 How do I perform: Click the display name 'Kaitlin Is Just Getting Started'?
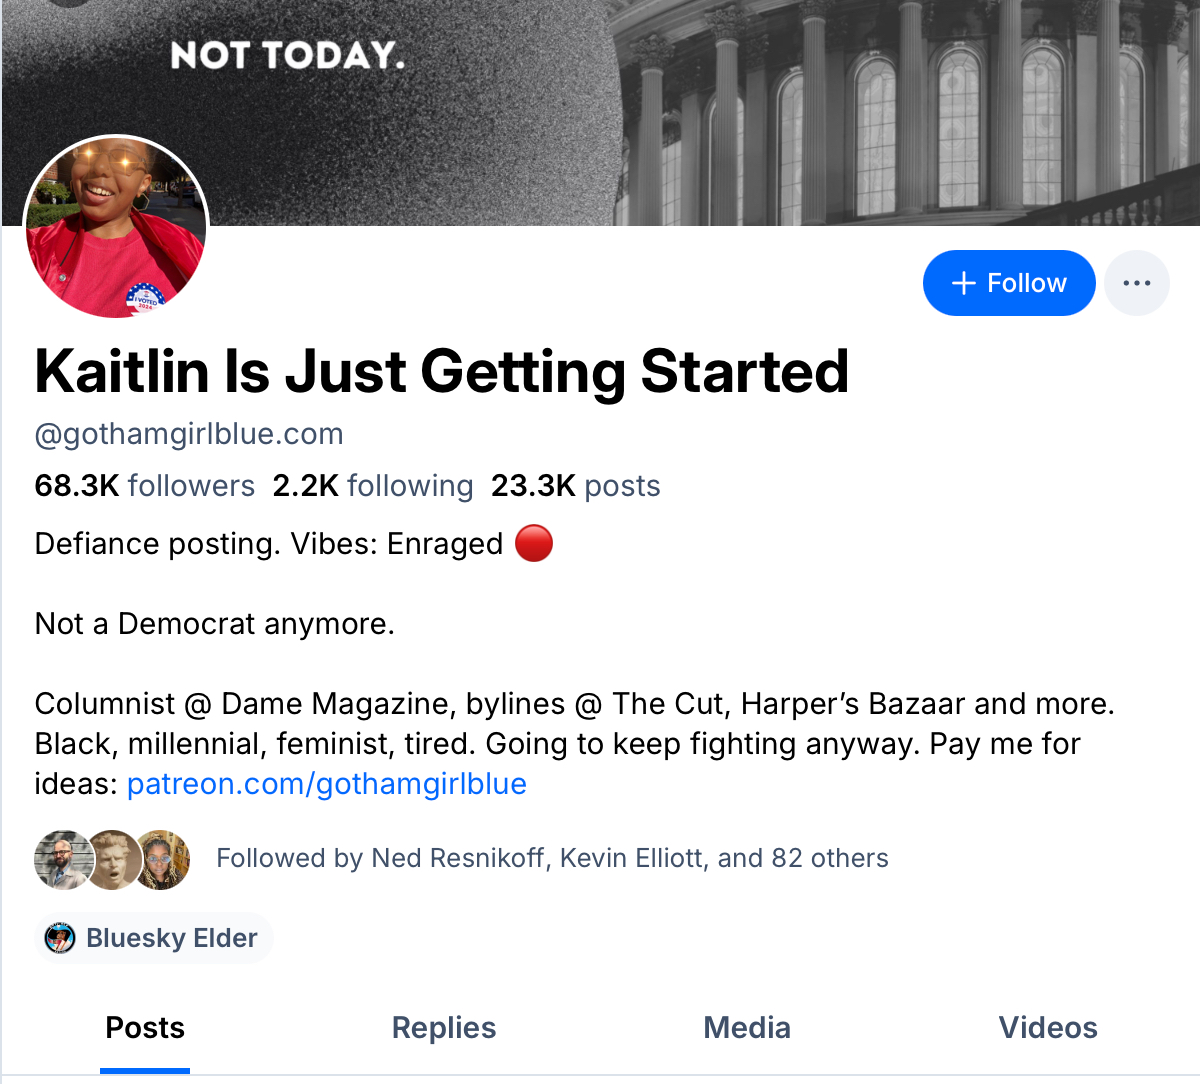coord(441,372)
